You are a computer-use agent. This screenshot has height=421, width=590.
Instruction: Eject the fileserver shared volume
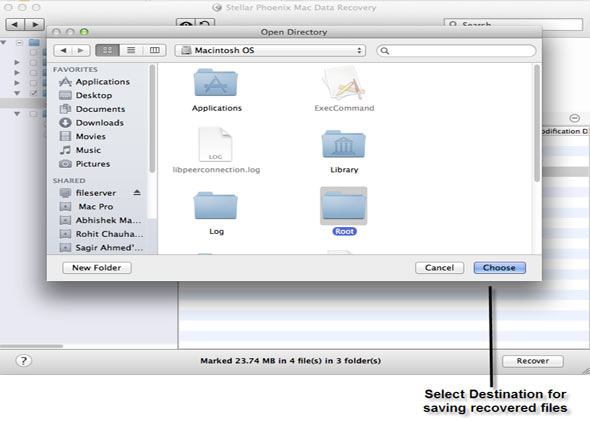pyautogui.click(x=137, y=193)
